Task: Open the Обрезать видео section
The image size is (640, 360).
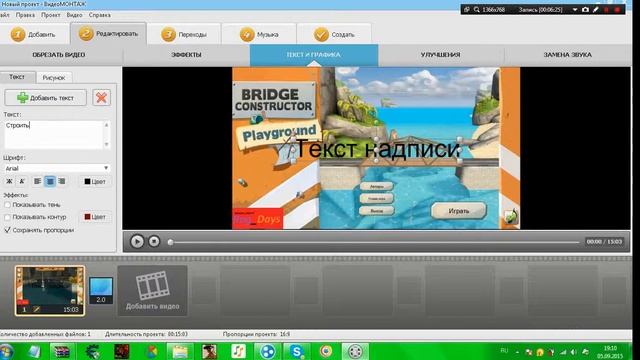Action: (59, 55)
